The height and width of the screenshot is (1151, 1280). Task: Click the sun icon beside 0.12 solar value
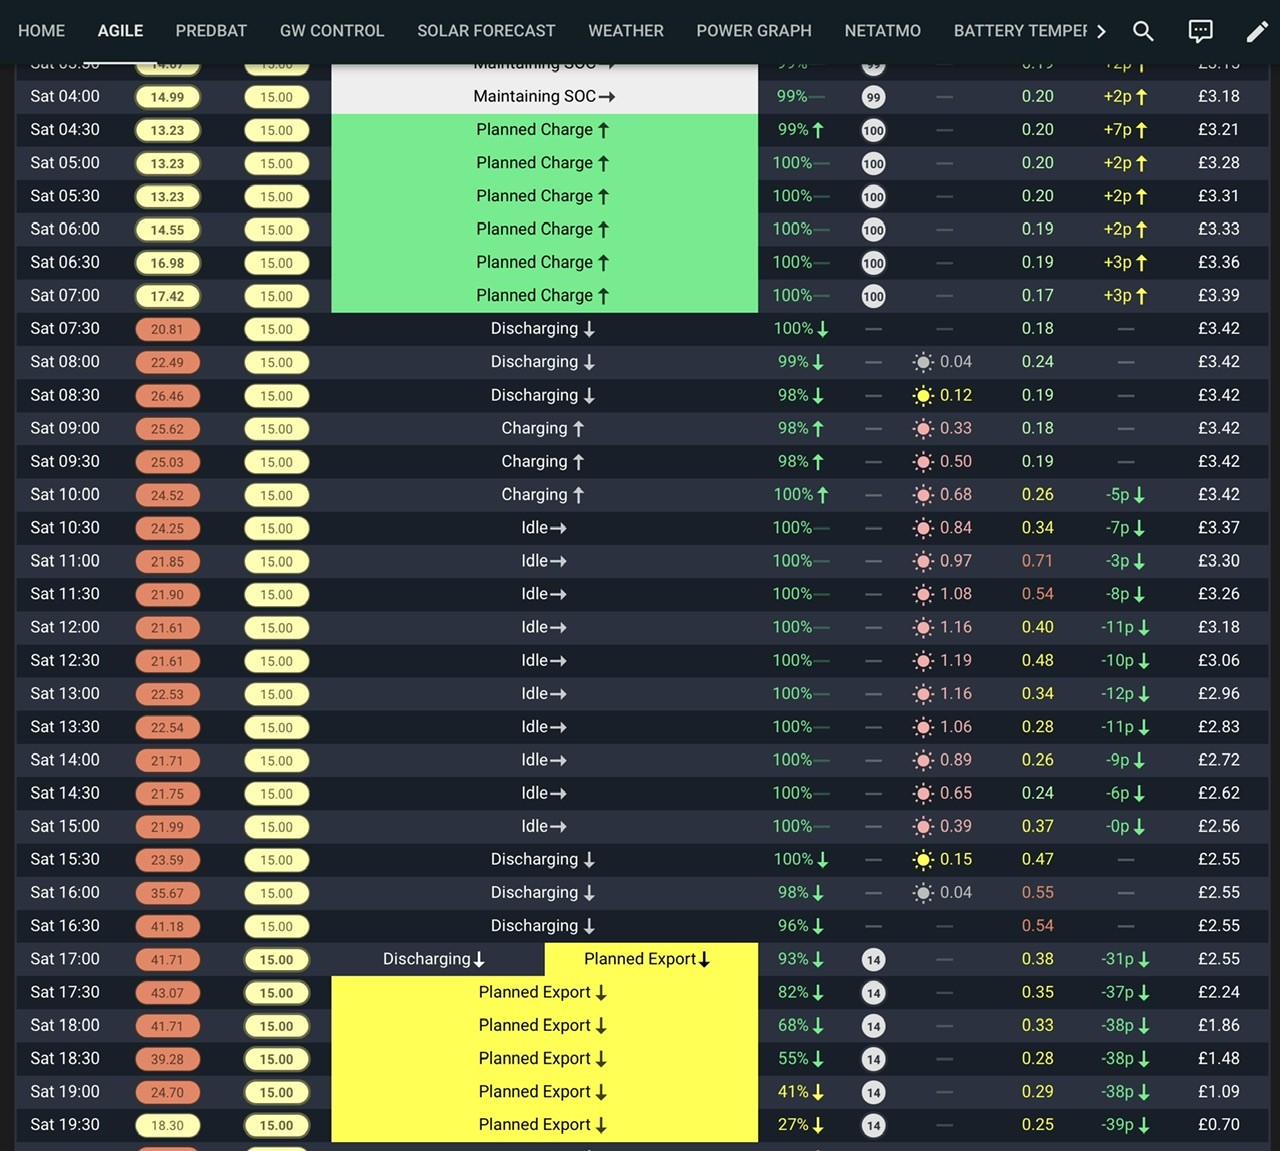click(x=923, y=396)
